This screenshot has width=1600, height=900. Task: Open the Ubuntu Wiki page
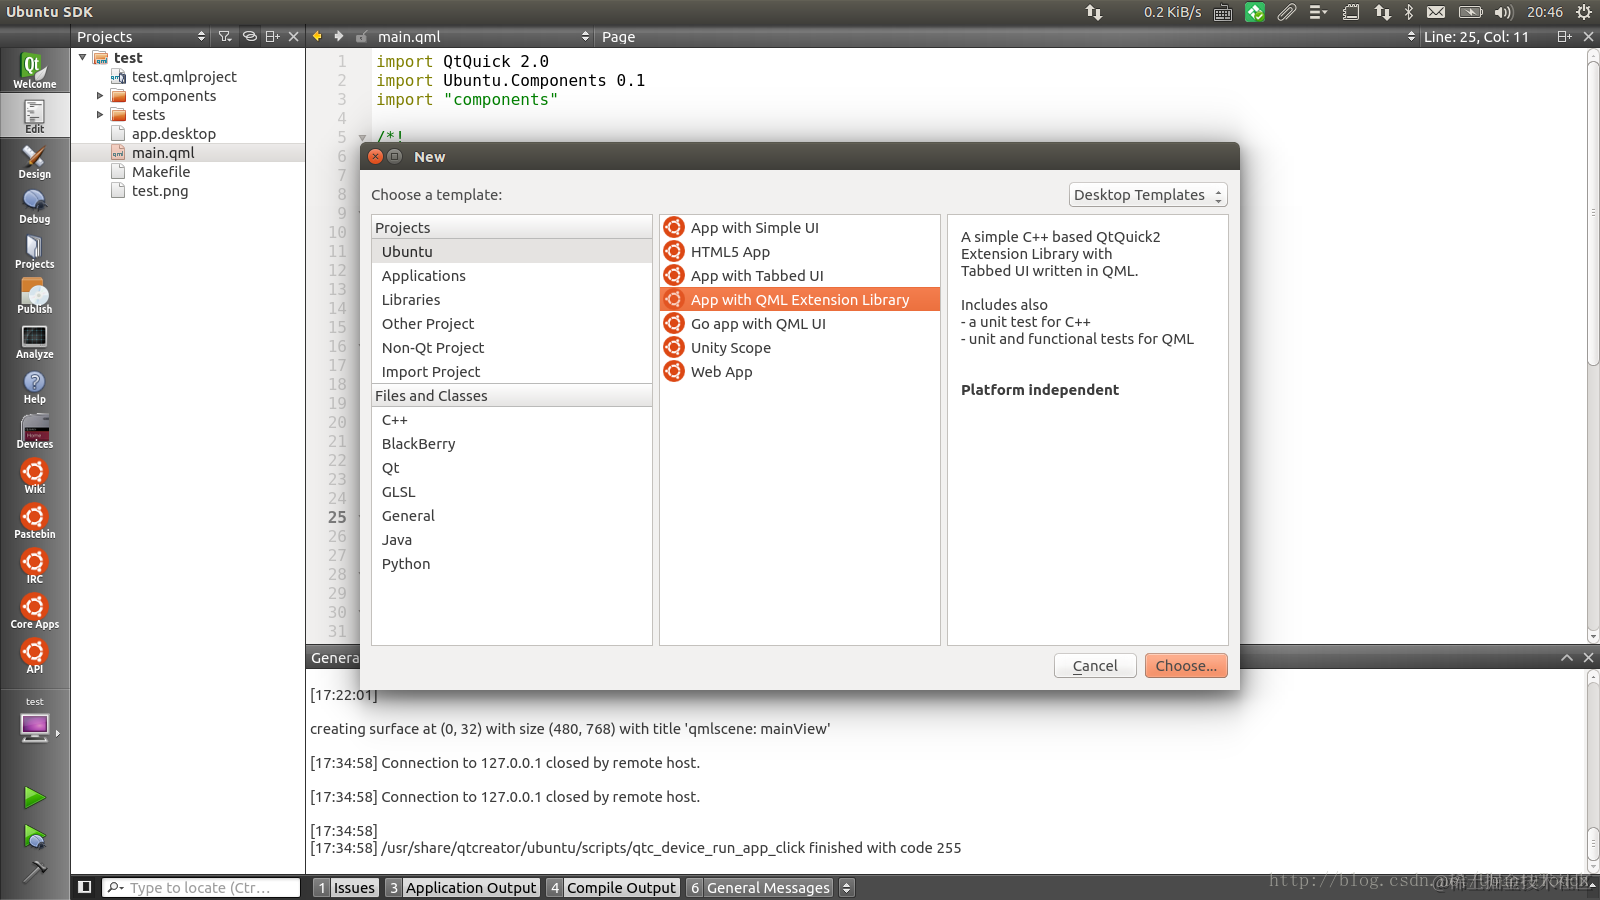34,476
